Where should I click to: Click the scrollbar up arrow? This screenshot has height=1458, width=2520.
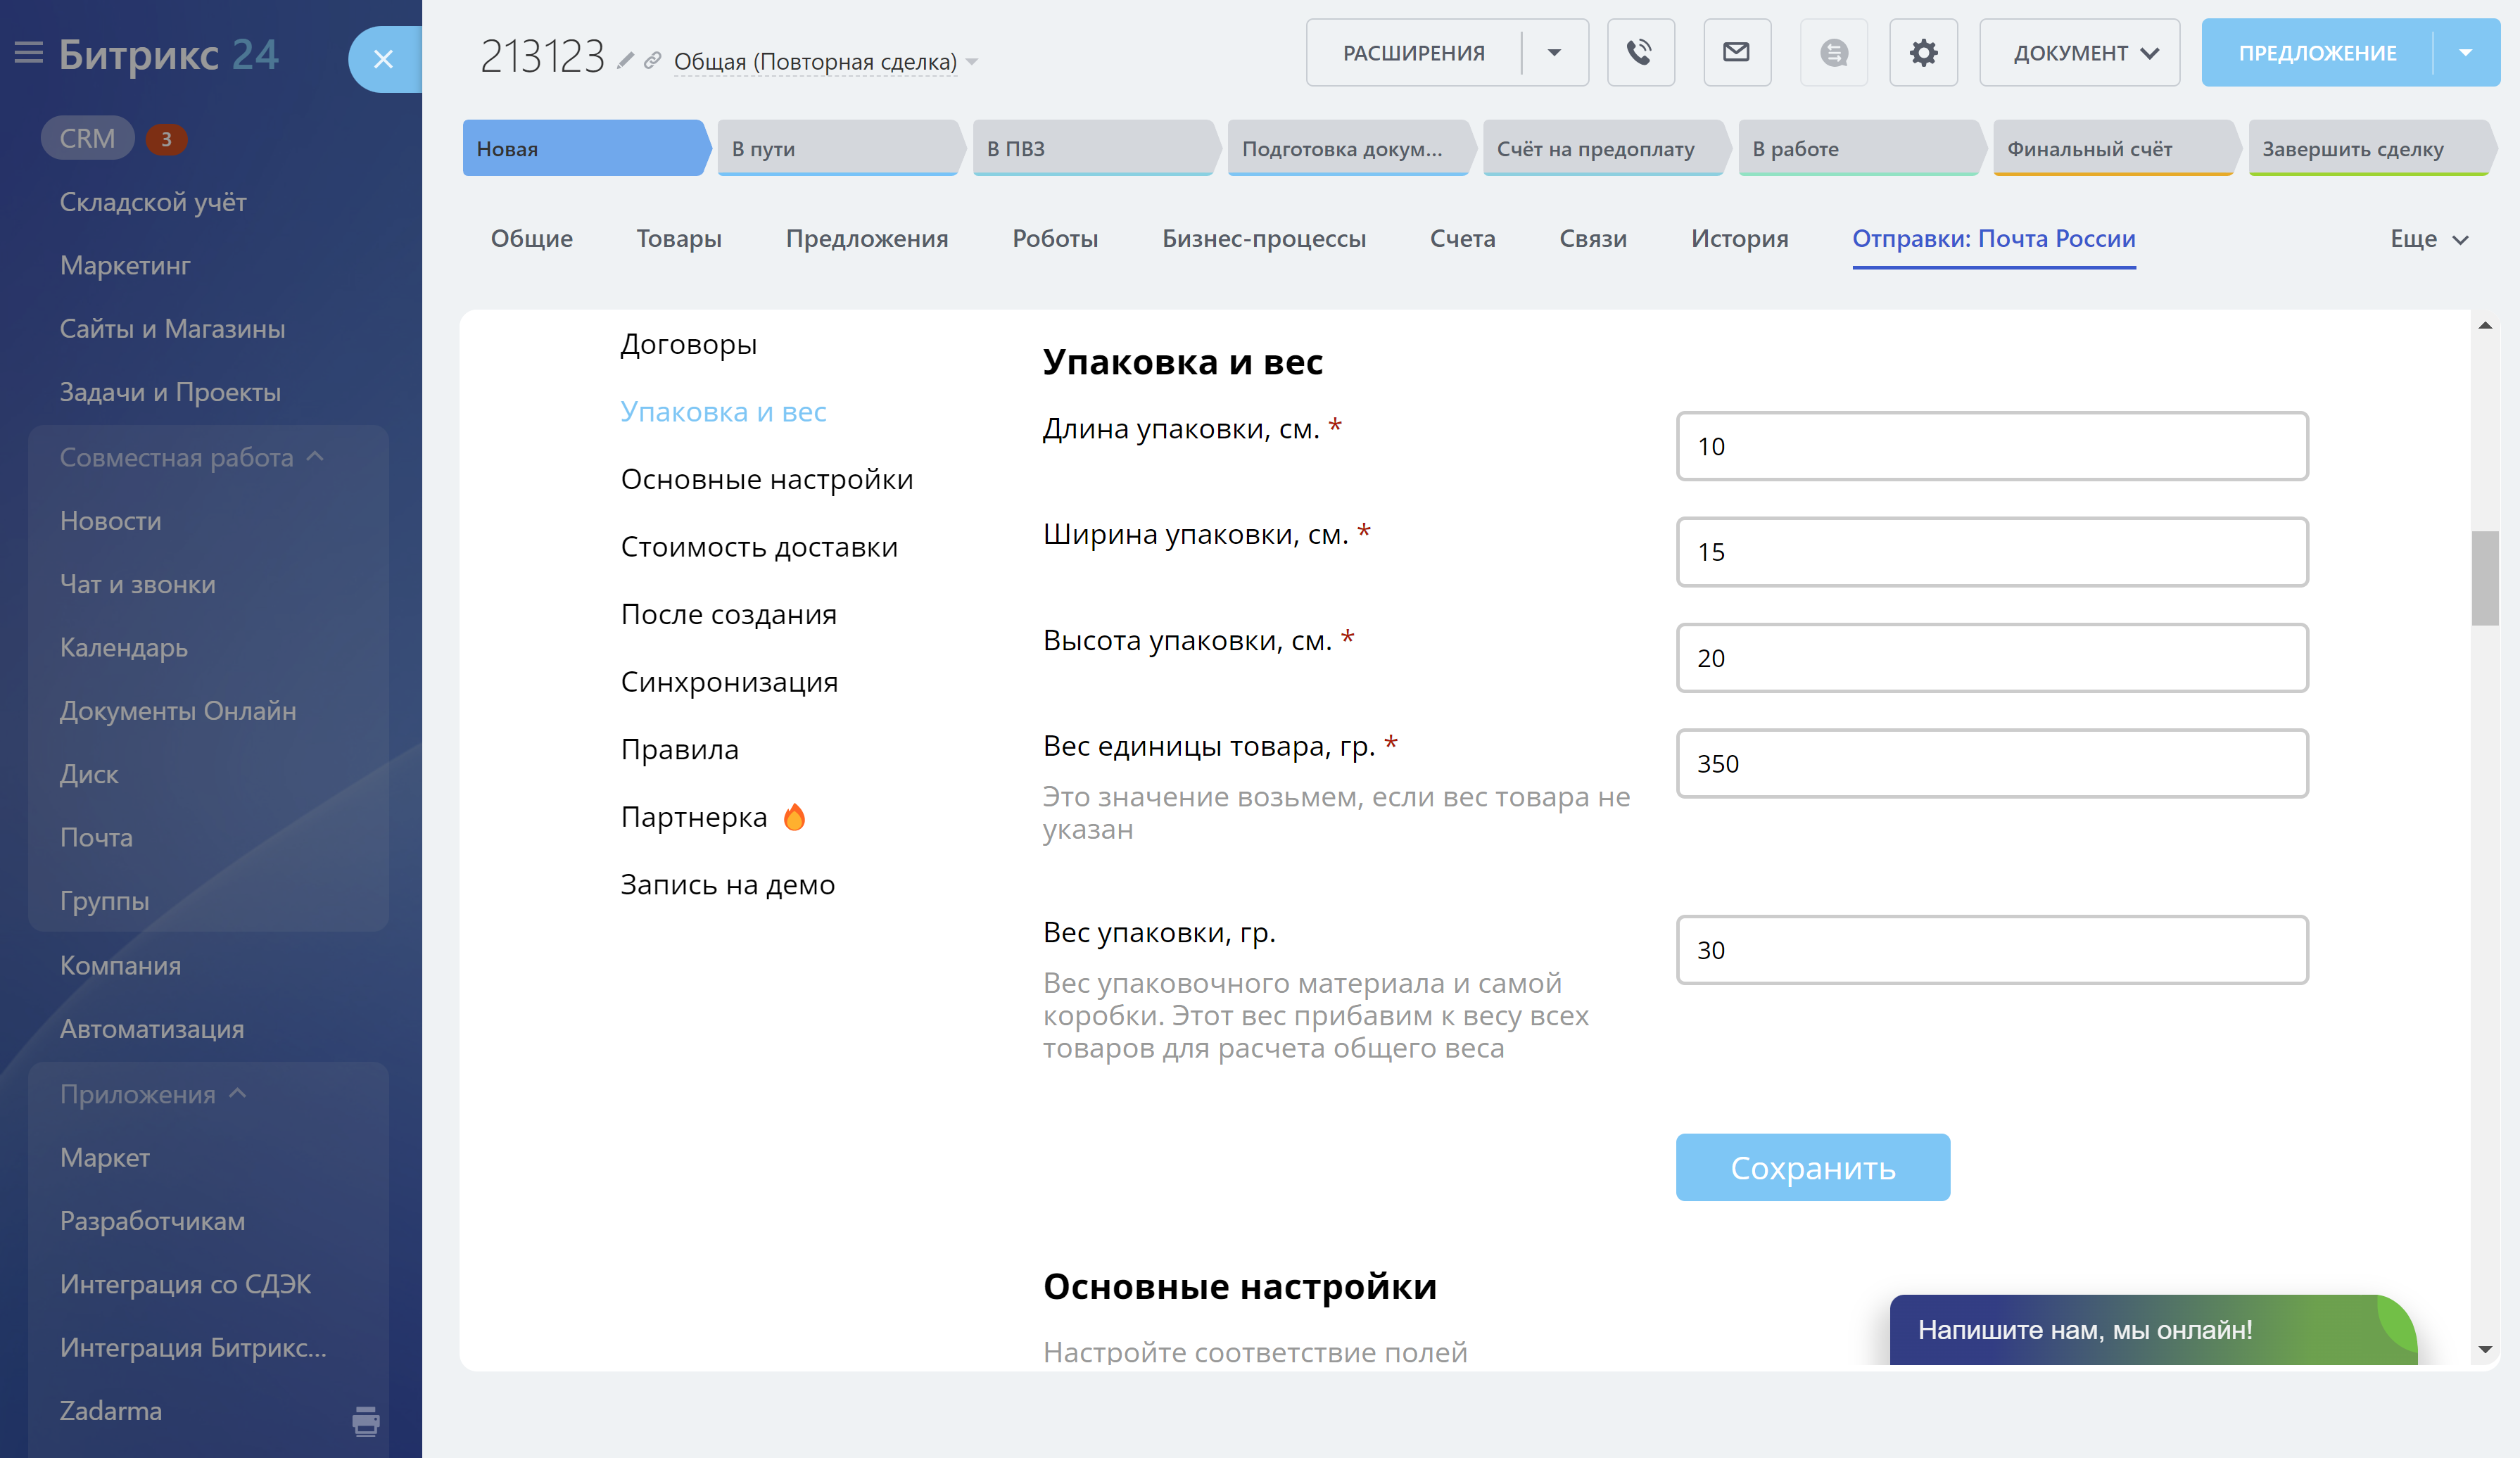coord(2485,325)
